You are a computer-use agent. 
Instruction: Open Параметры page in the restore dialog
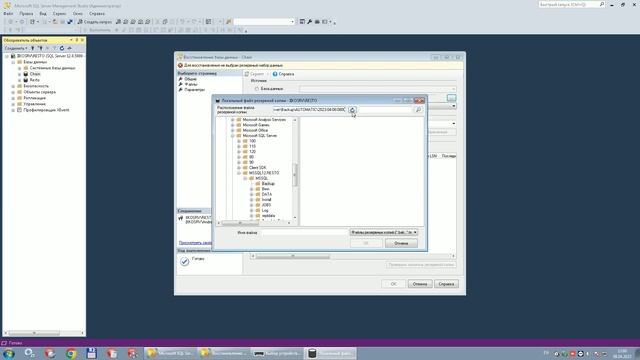point(194,89)
